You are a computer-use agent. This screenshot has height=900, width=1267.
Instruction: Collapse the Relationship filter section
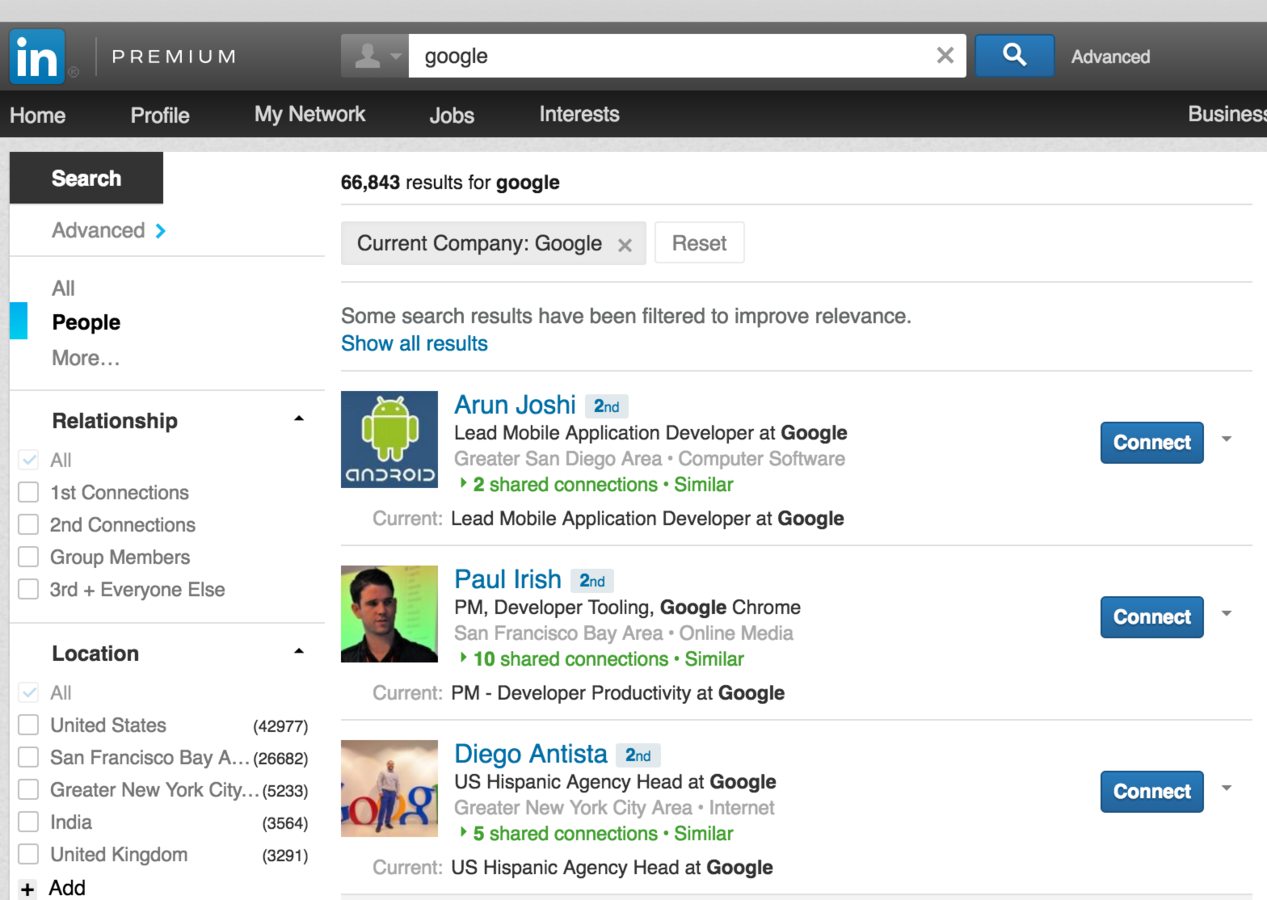coord(298,419)
